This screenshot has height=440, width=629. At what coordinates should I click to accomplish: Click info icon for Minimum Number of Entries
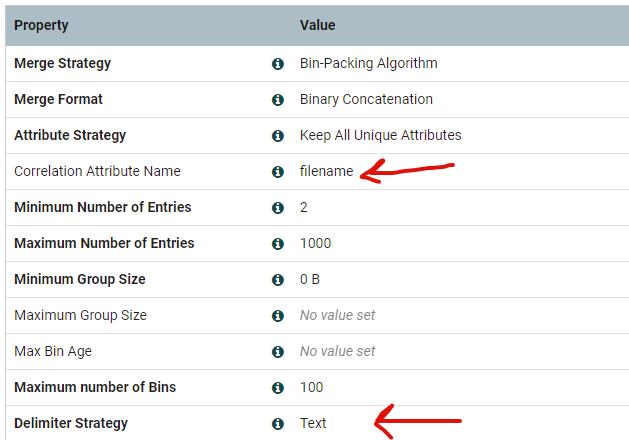pyautogui.click(x=278, y=208)
